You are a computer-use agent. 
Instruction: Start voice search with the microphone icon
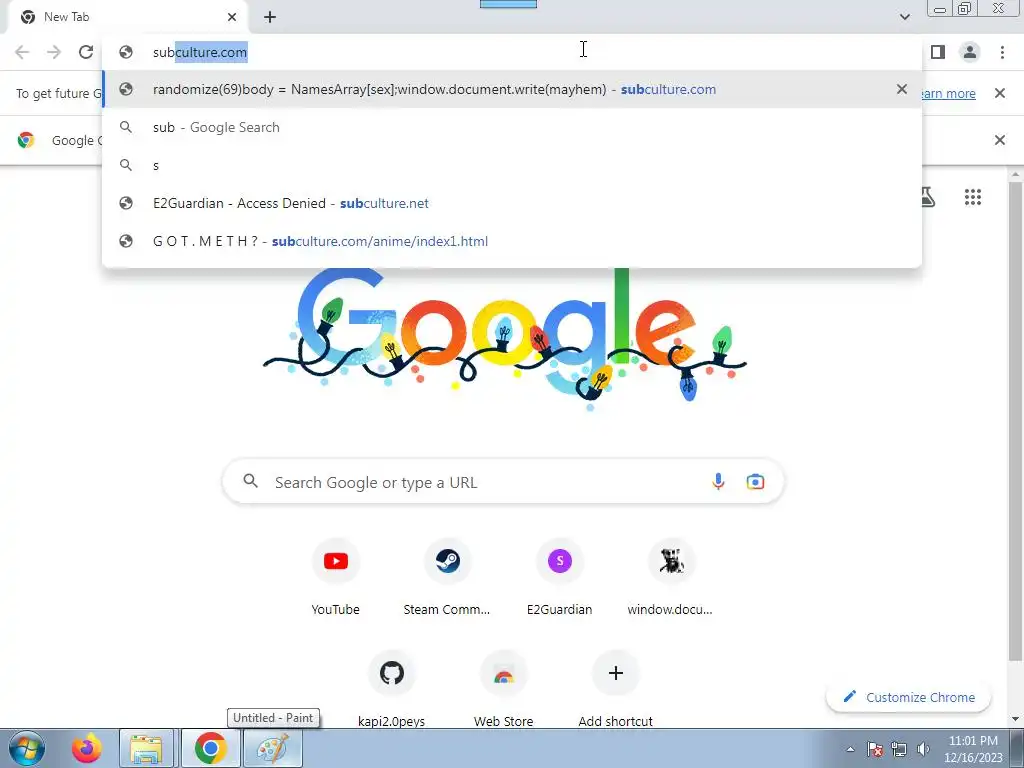point(718,482)
